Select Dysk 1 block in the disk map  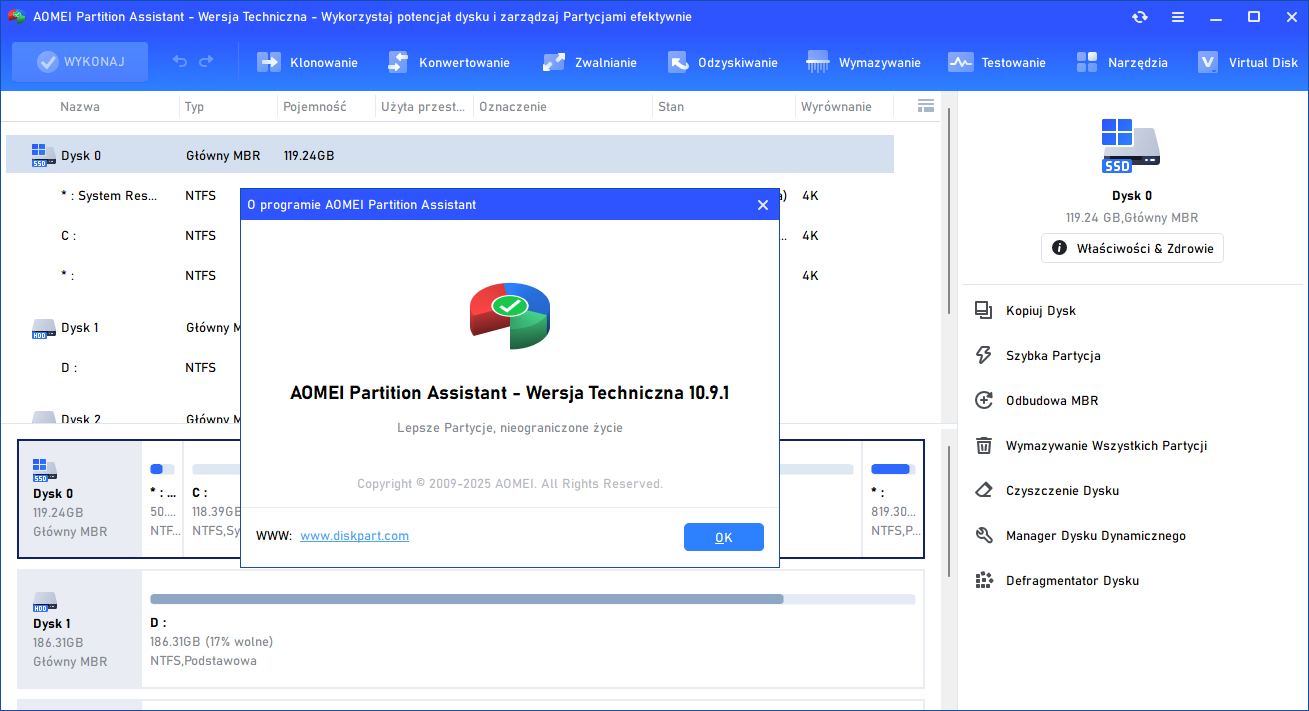[80, 629]
